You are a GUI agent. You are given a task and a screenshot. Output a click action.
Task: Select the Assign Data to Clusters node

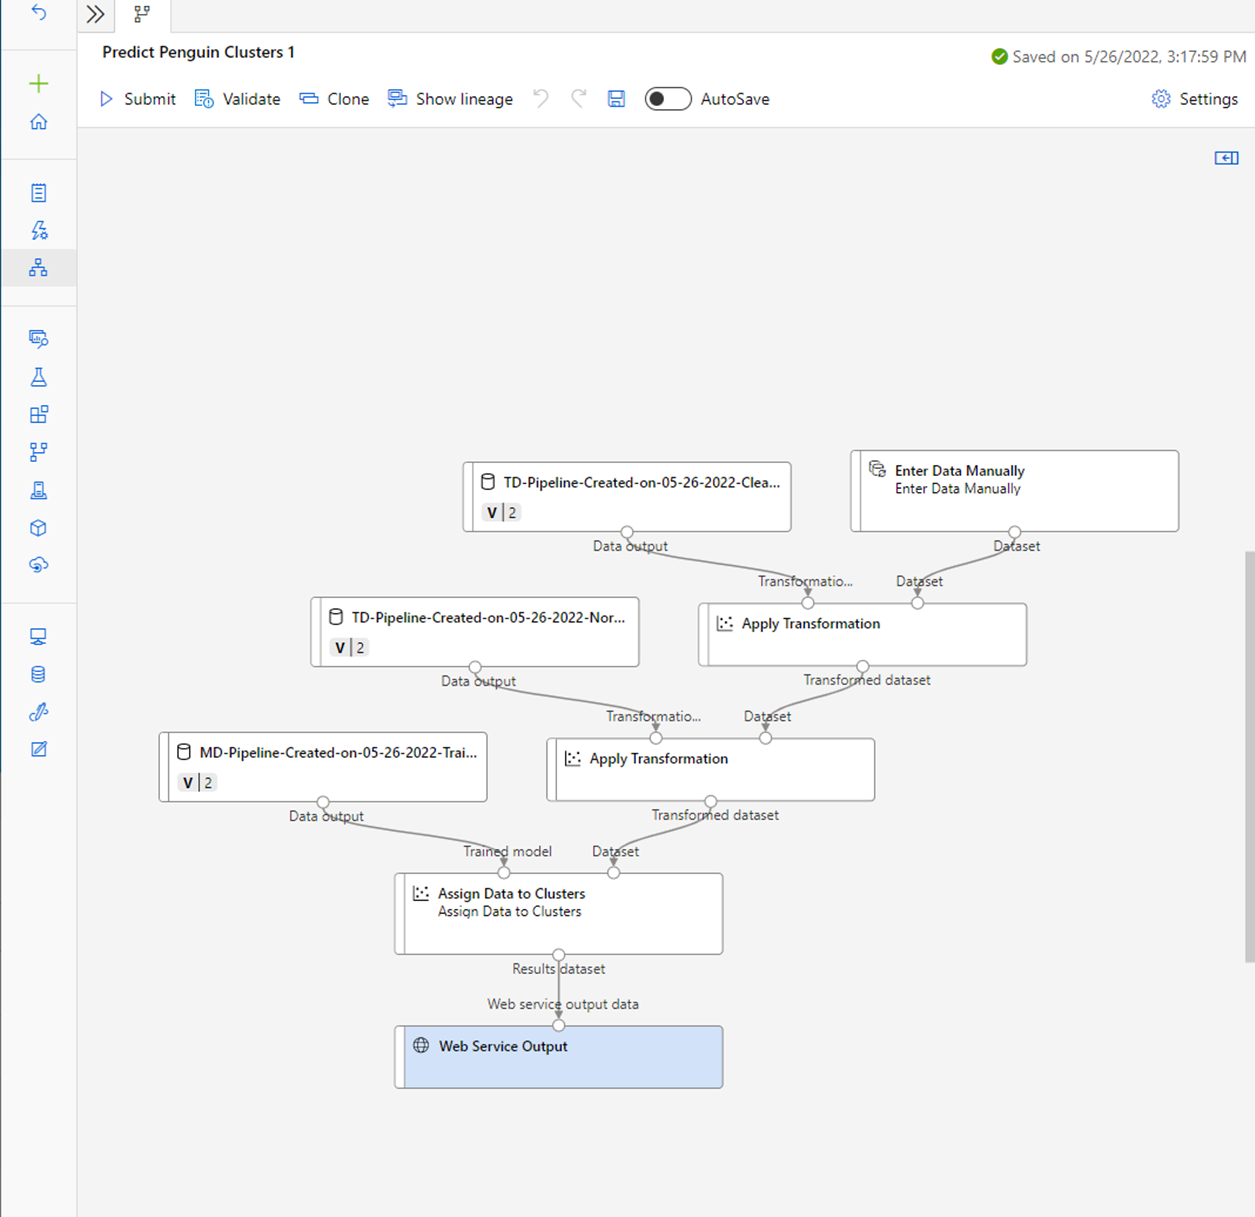coord(559,914)
